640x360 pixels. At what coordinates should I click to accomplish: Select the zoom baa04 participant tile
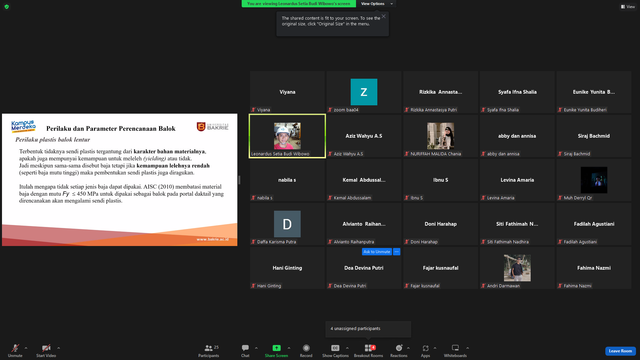click(364, 92)
